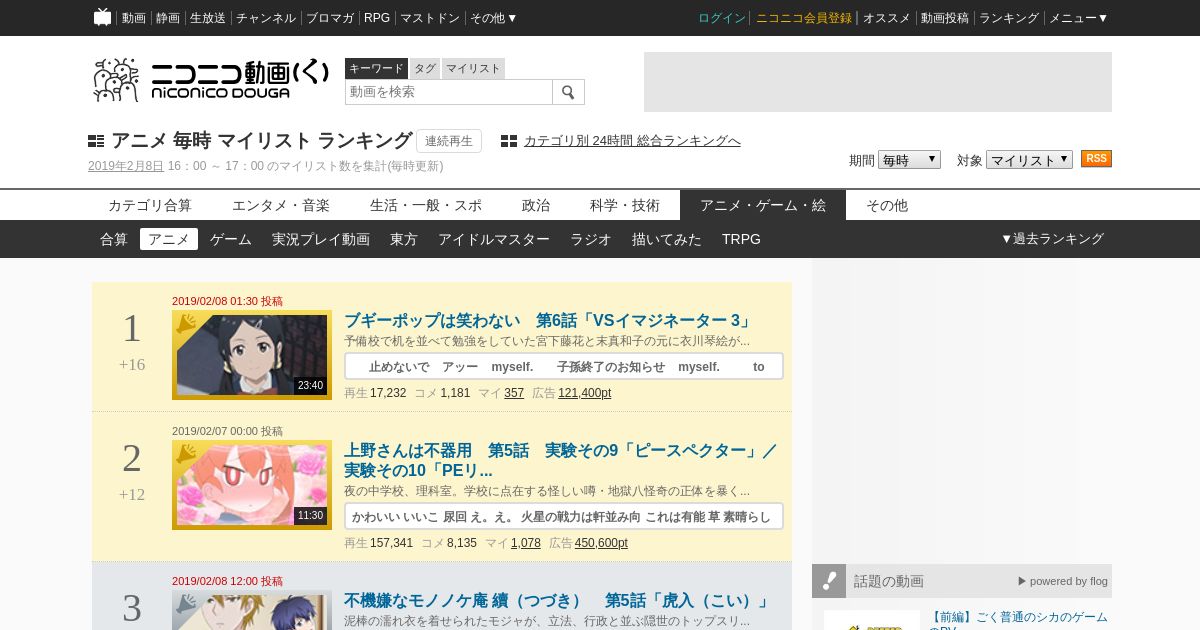Open the 【前編】ごく普通のシカのゲーム link
The width and height of the screenshot is (1200, 630).
point(1018,621)
